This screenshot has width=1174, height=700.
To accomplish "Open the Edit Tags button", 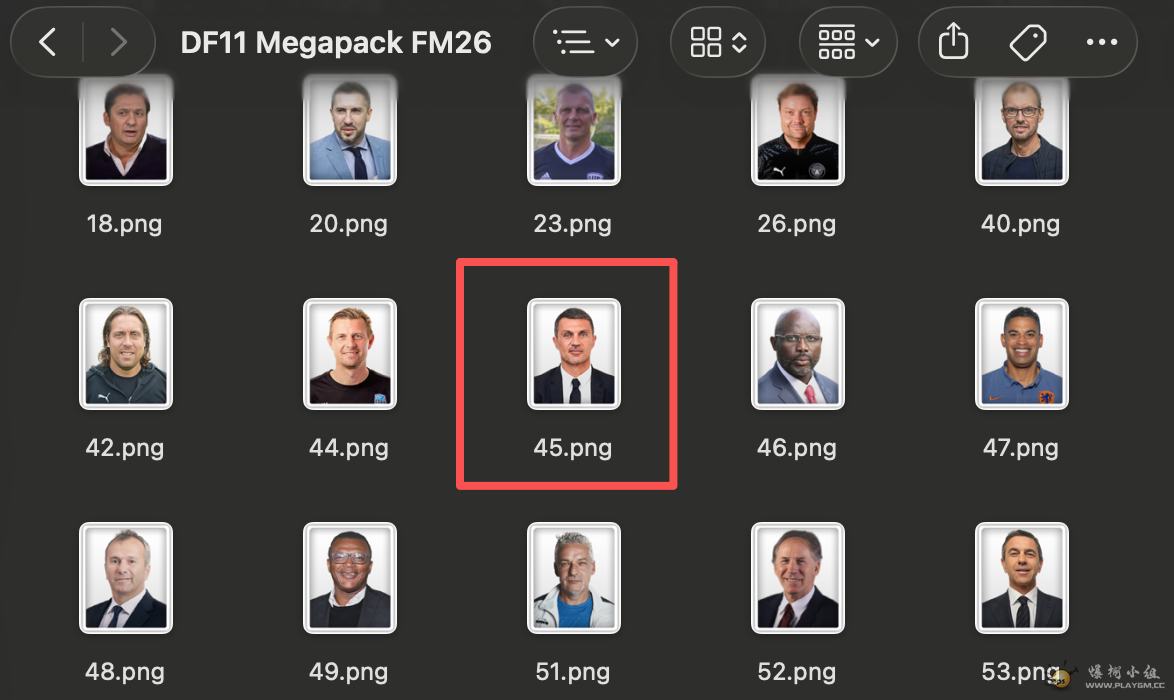I will pos(1027,42).
